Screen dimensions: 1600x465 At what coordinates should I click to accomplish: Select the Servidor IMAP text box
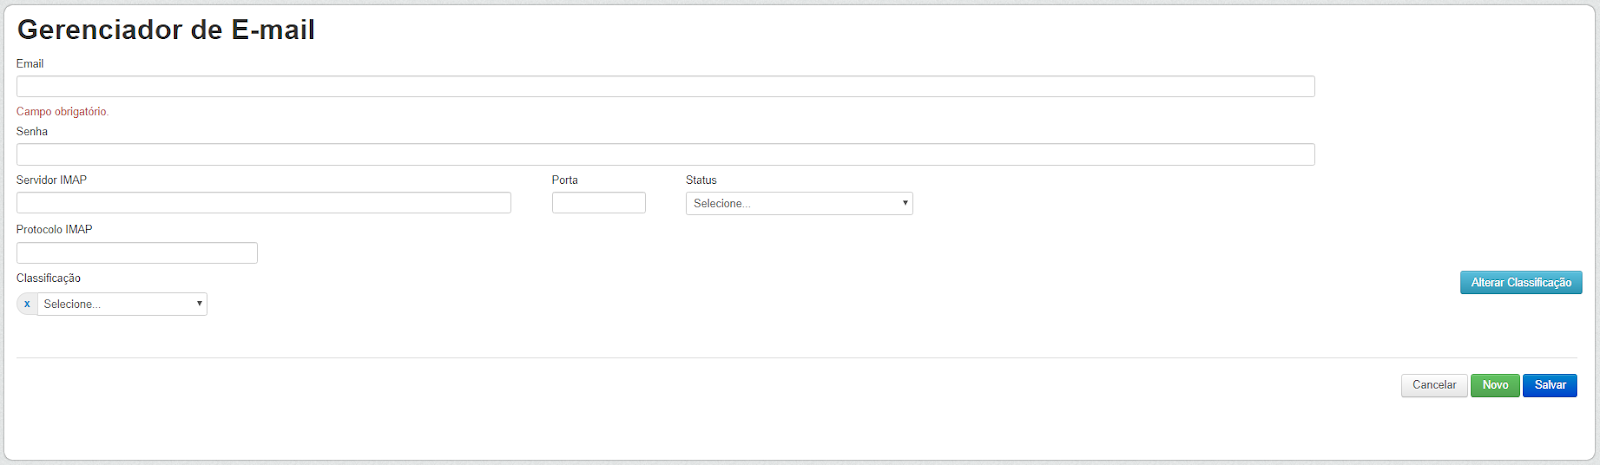click(263, 203)
